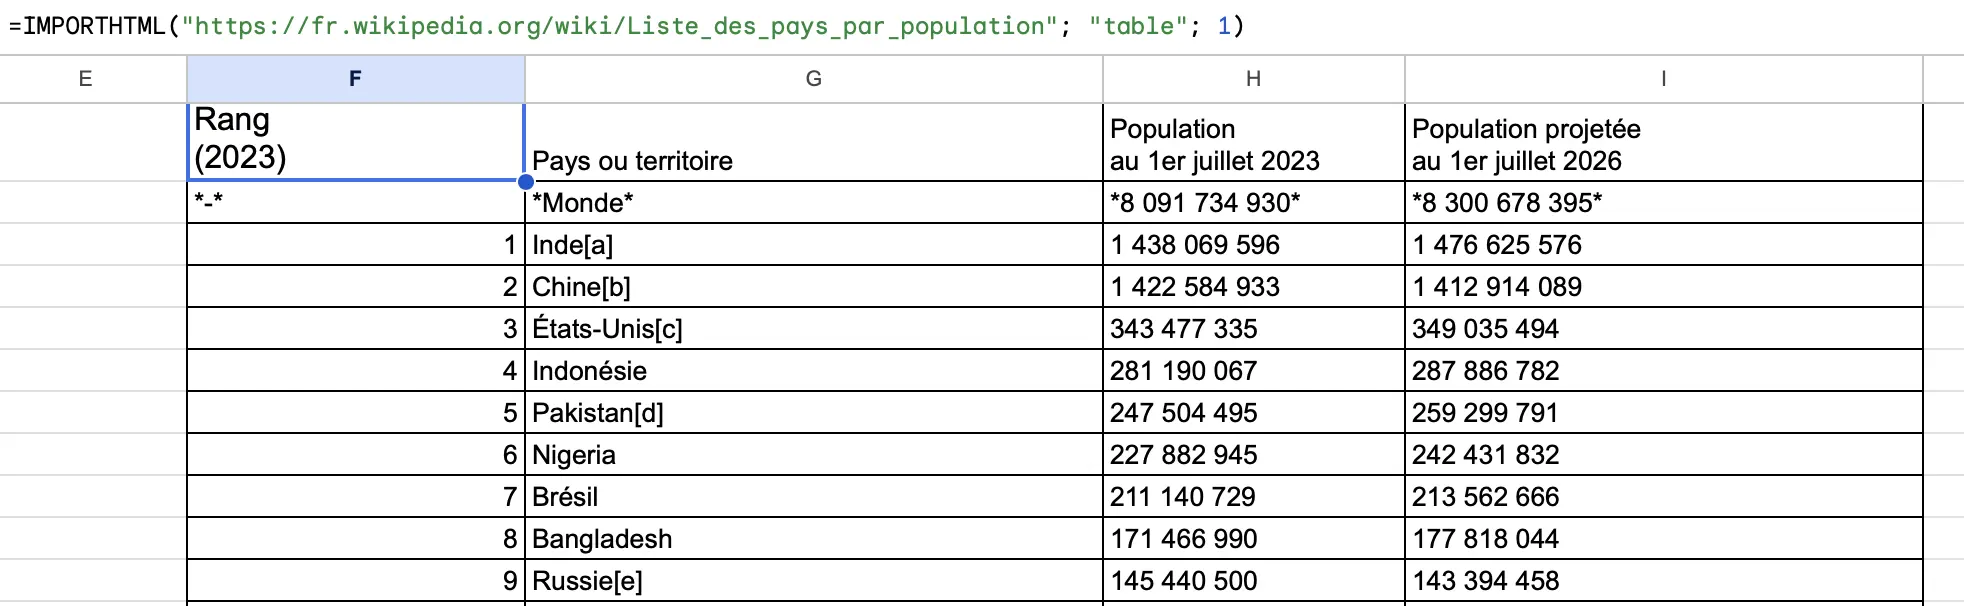
Task: Click the '1 412 914 089' cell
Action: (x=1664, y=286)
